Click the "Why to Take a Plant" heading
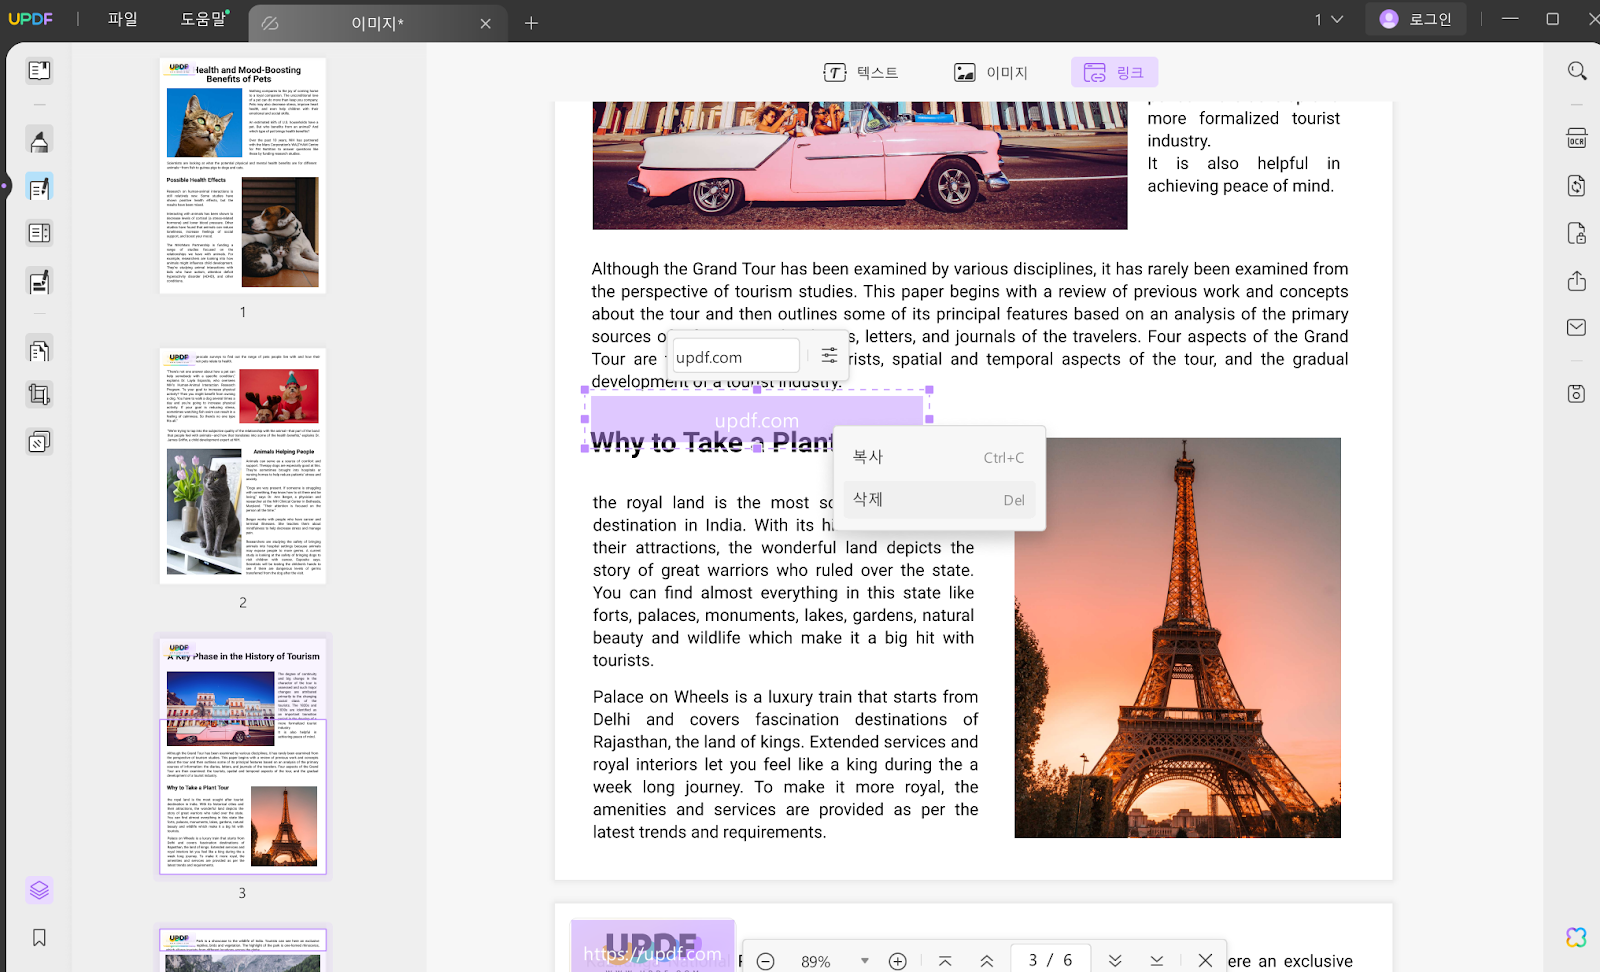The width and height of the screenshot is (1600, 972). (712, 442)
